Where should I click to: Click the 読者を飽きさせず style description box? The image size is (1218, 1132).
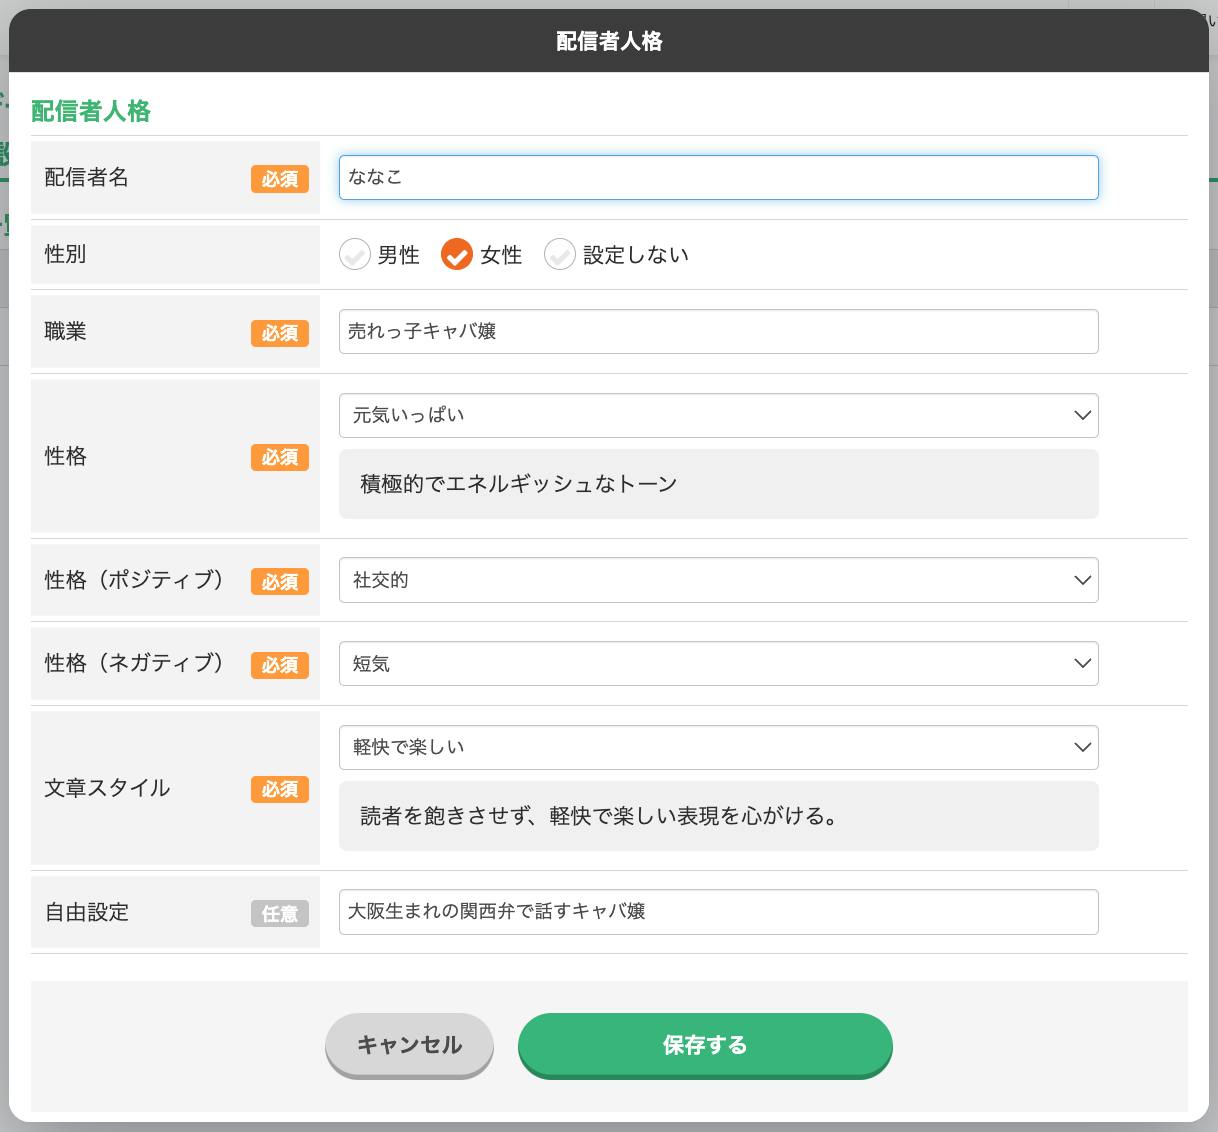tap(718, 816)
